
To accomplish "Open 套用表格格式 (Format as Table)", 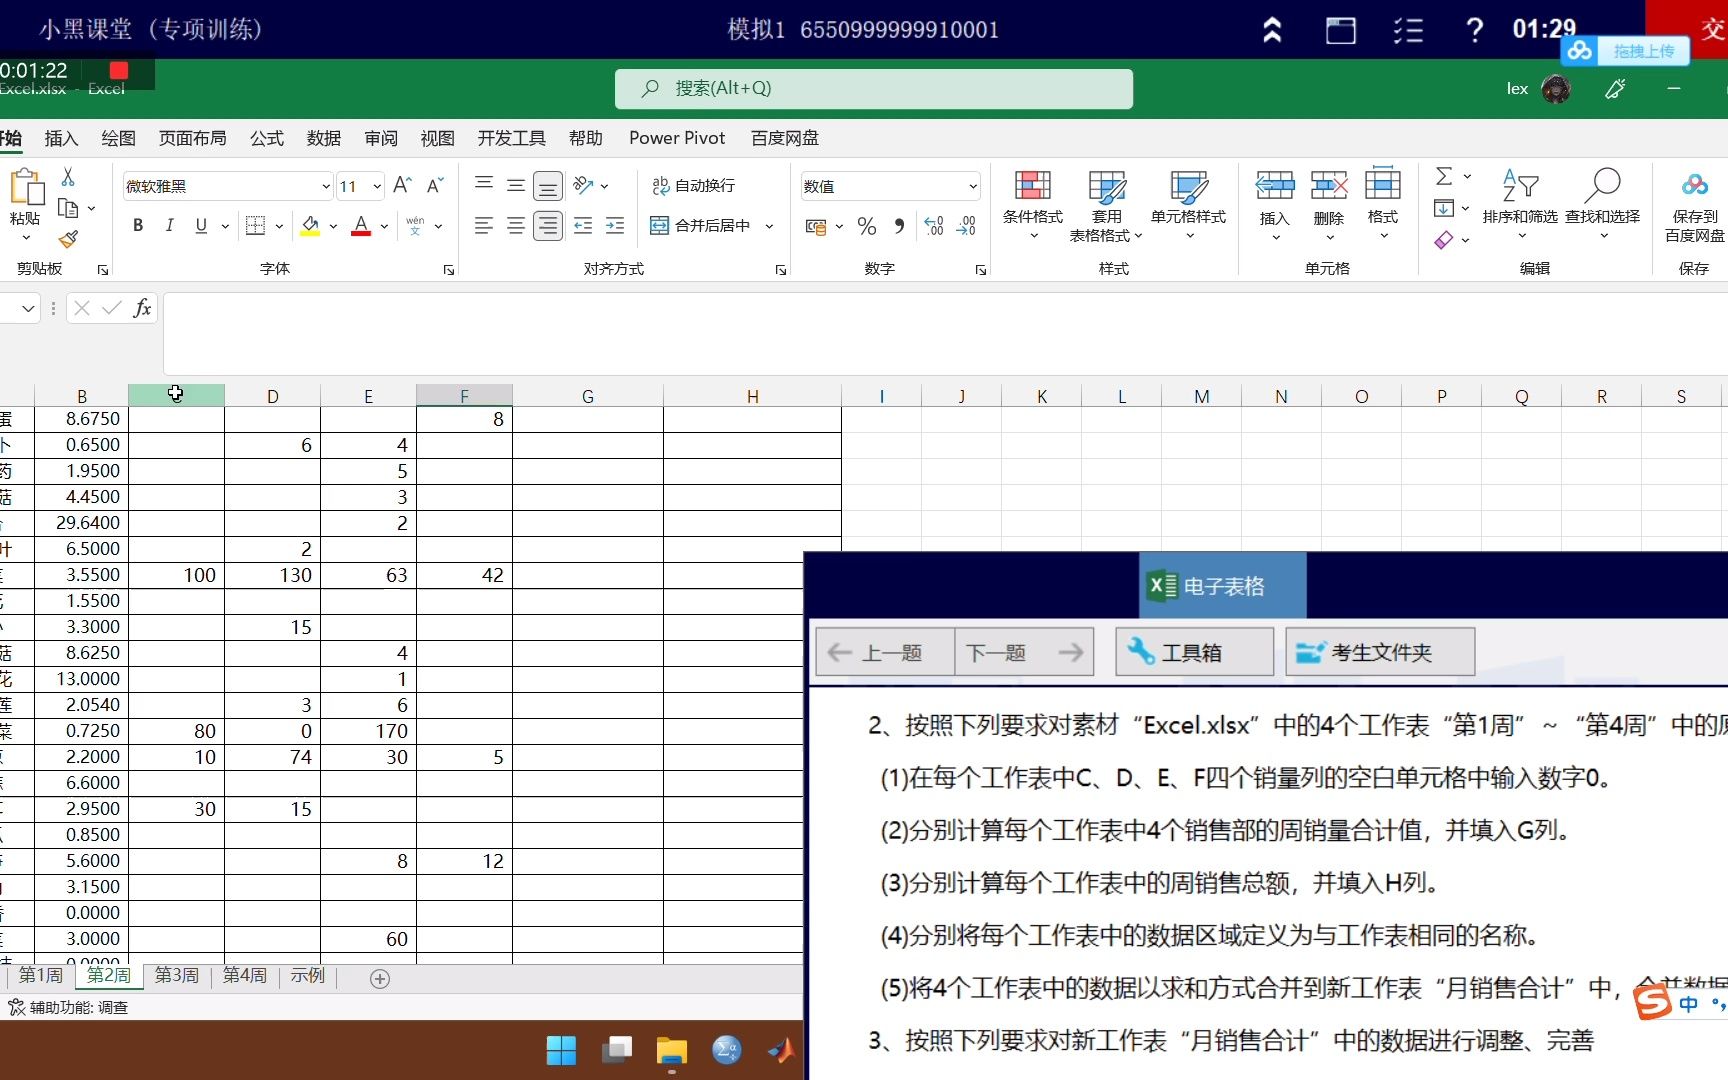I will pos(1106,203).
